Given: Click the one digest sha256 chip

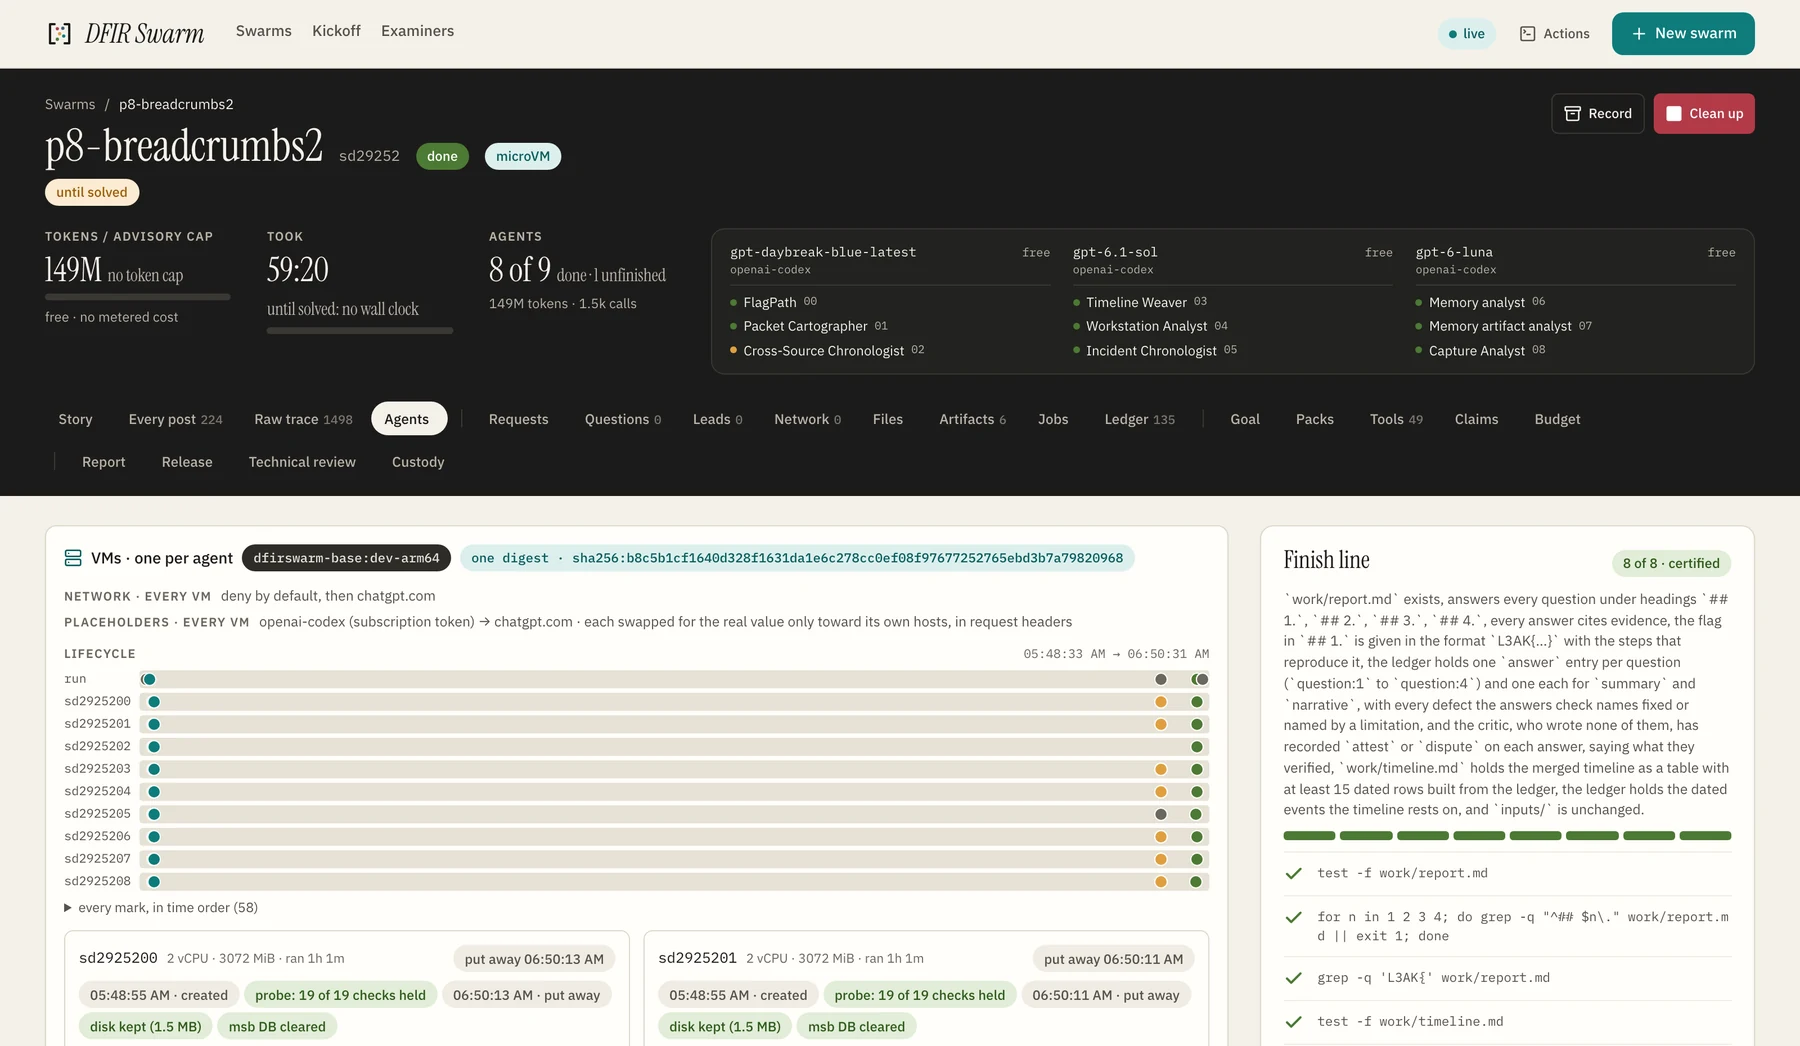Looking at the screenshot, I should tap(797, 558).
